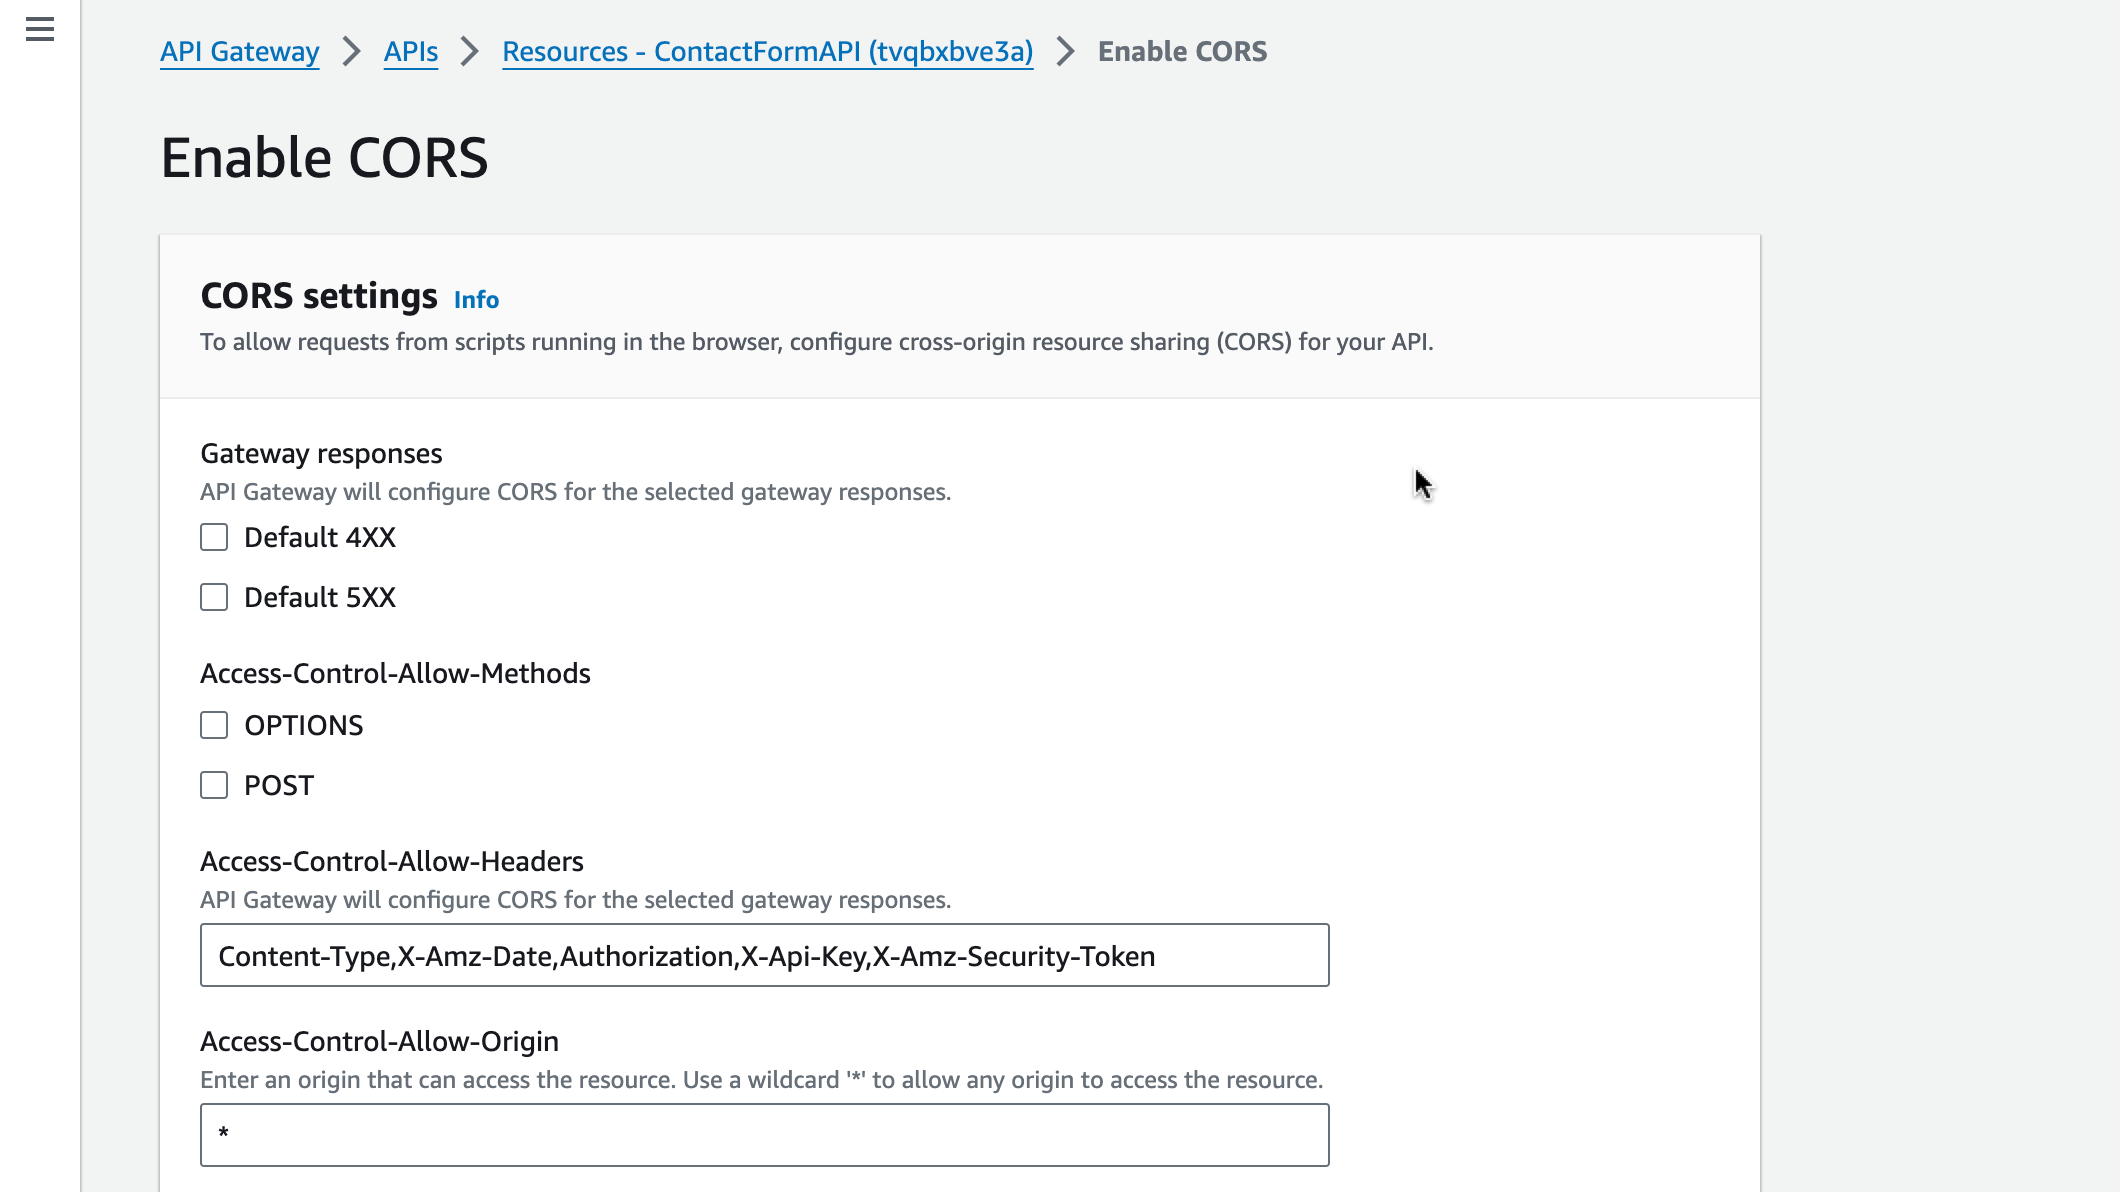Screen dimensions: 2120x1192
Task: Click the Enable CORS breadcrumb item
Action: (x=1182, y=51)
